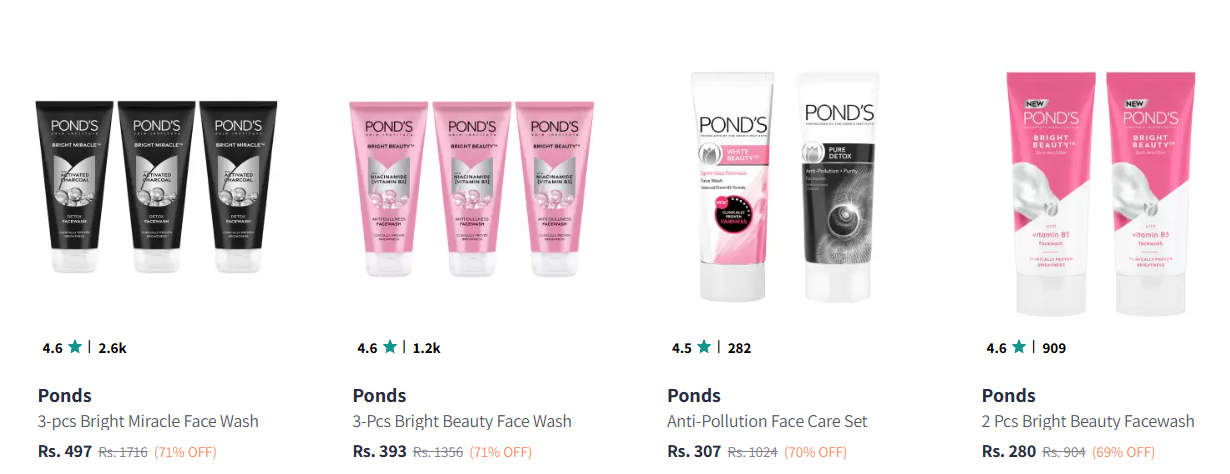The height and width of the screenshot is (474, 1230).
Task: Click the star icon beside 2.6k rating
Action: coord(75,348)
